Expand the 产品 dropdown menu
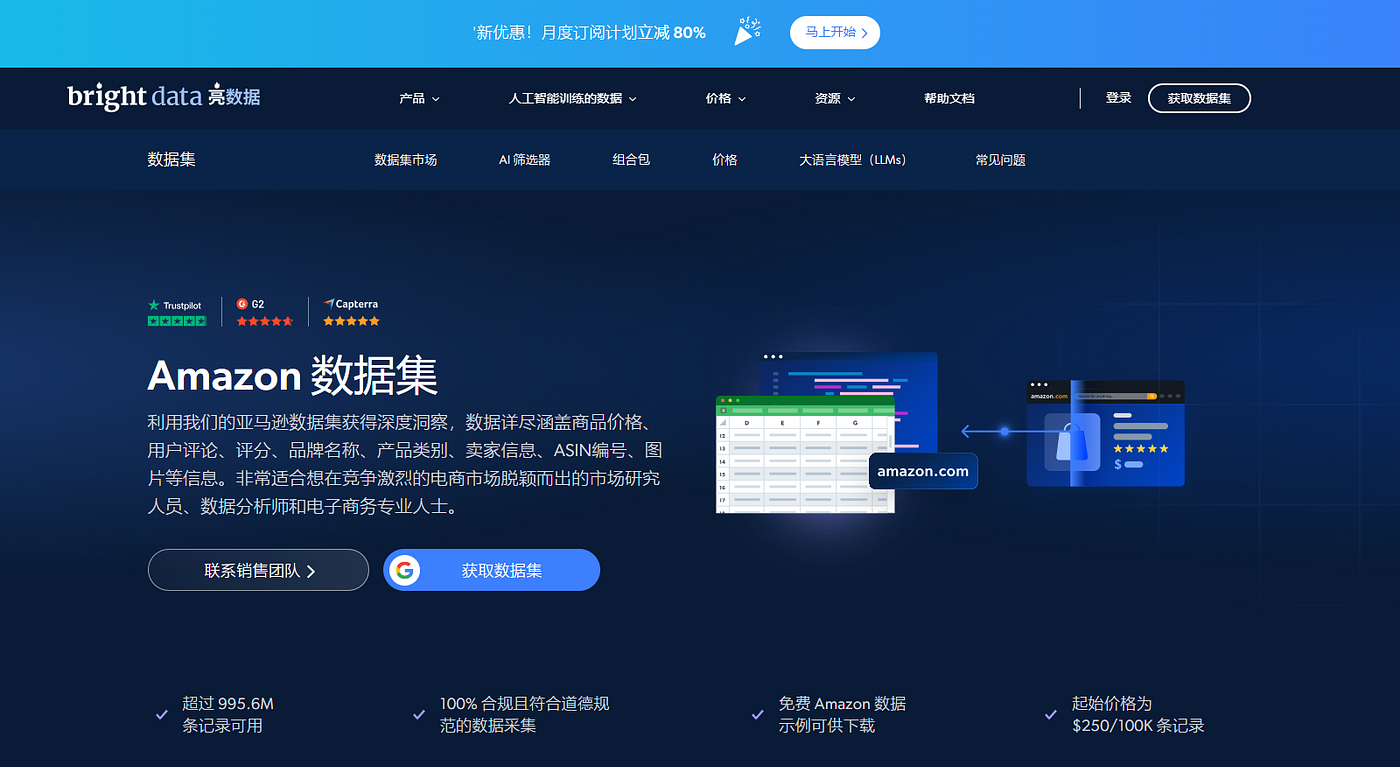 419,98
